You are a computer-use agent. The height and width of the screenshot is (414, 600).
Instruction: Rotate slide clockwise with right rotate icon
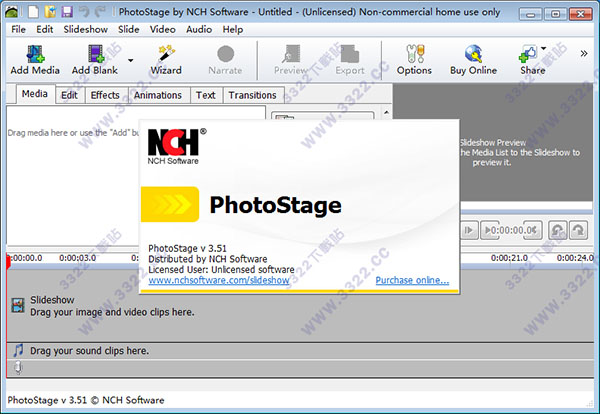coord(578,230)
